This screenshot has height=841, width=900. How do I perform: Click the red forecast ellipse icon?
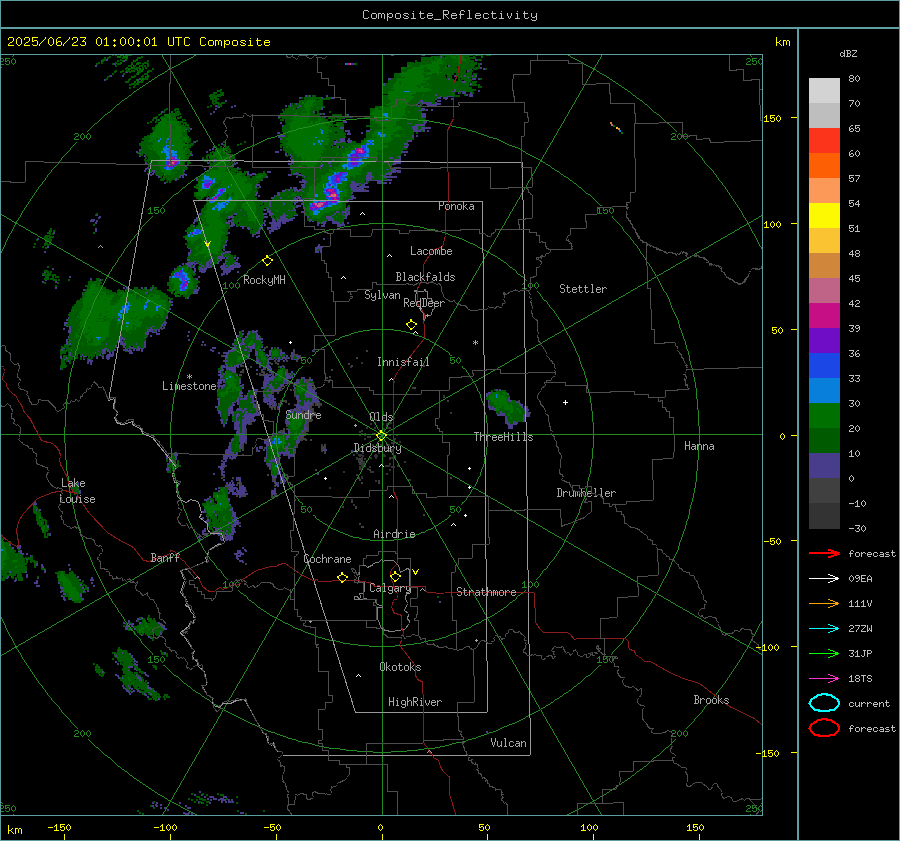click(x=824, y=728)
